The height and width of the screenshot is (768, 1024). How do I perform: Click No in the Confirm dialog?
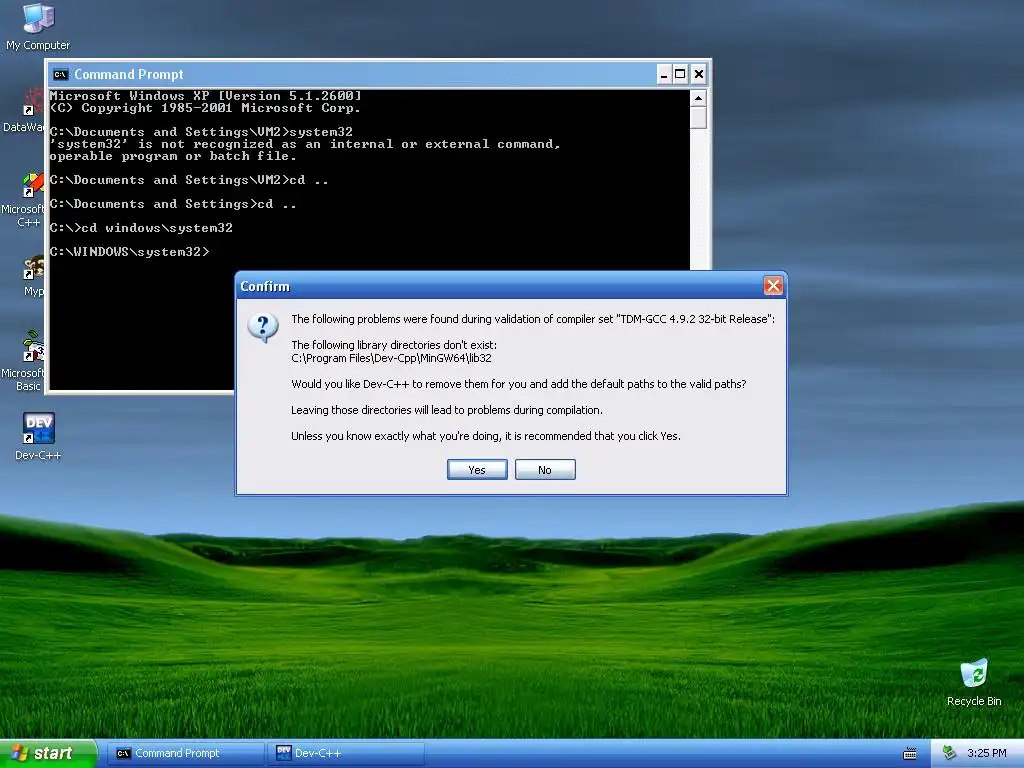545,470
